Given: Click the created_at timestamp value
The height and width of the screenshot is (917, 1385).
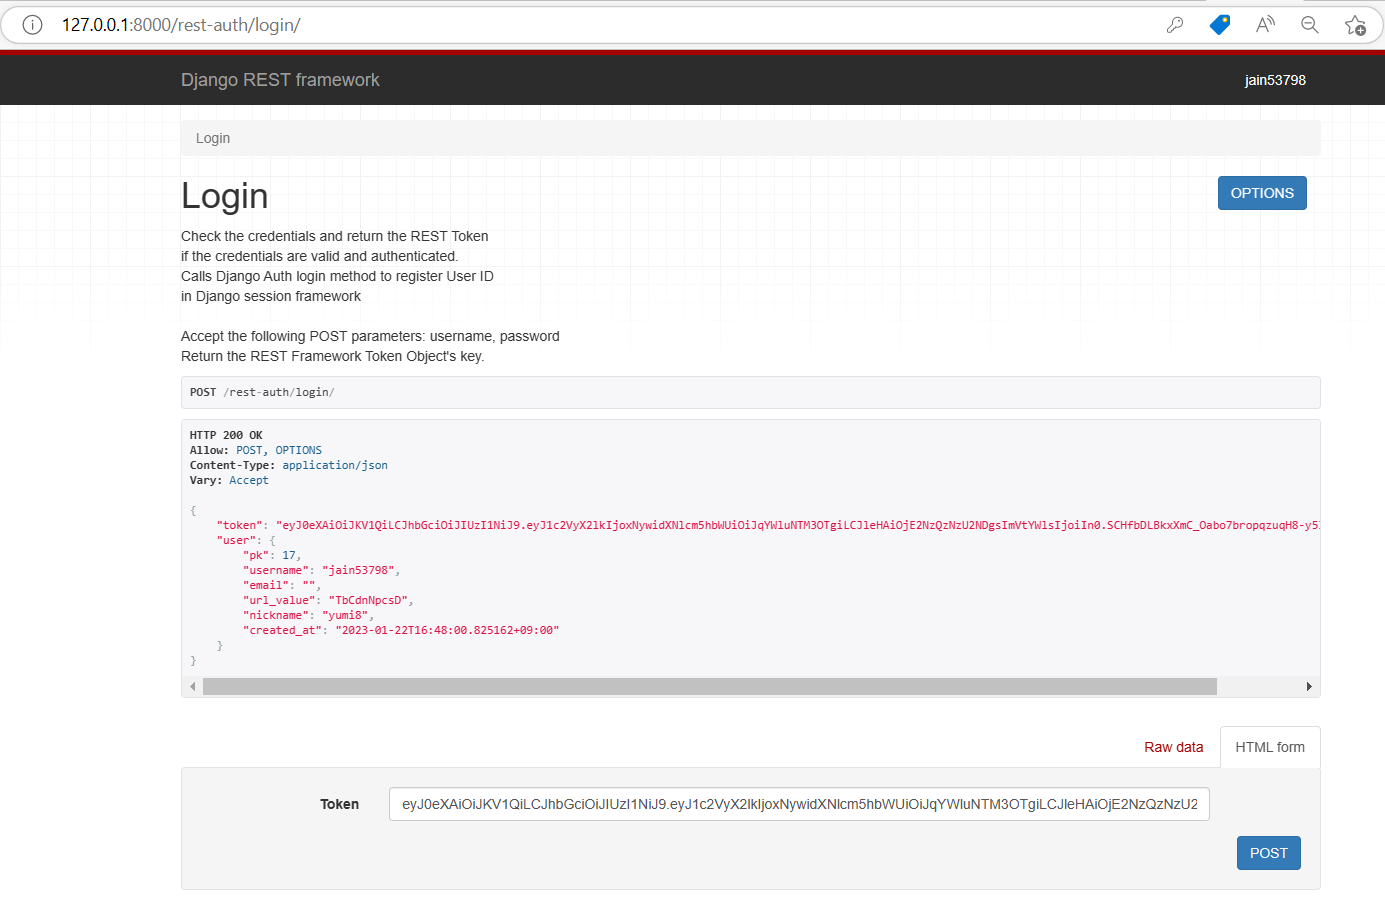Looking at the screenshot, I should pos(447,630).
